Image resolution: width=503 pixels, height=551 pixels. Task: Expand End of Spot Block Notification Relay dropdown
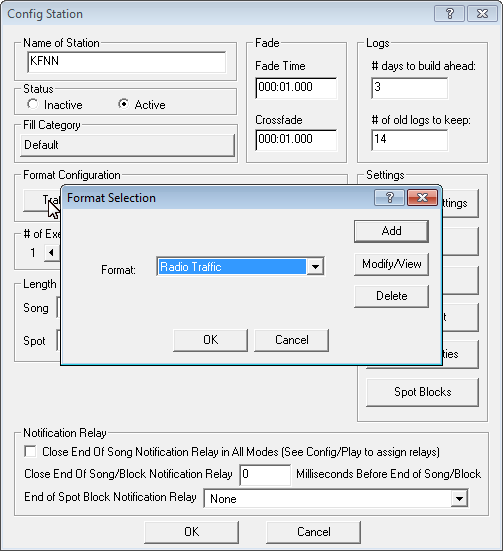(459, 499)
